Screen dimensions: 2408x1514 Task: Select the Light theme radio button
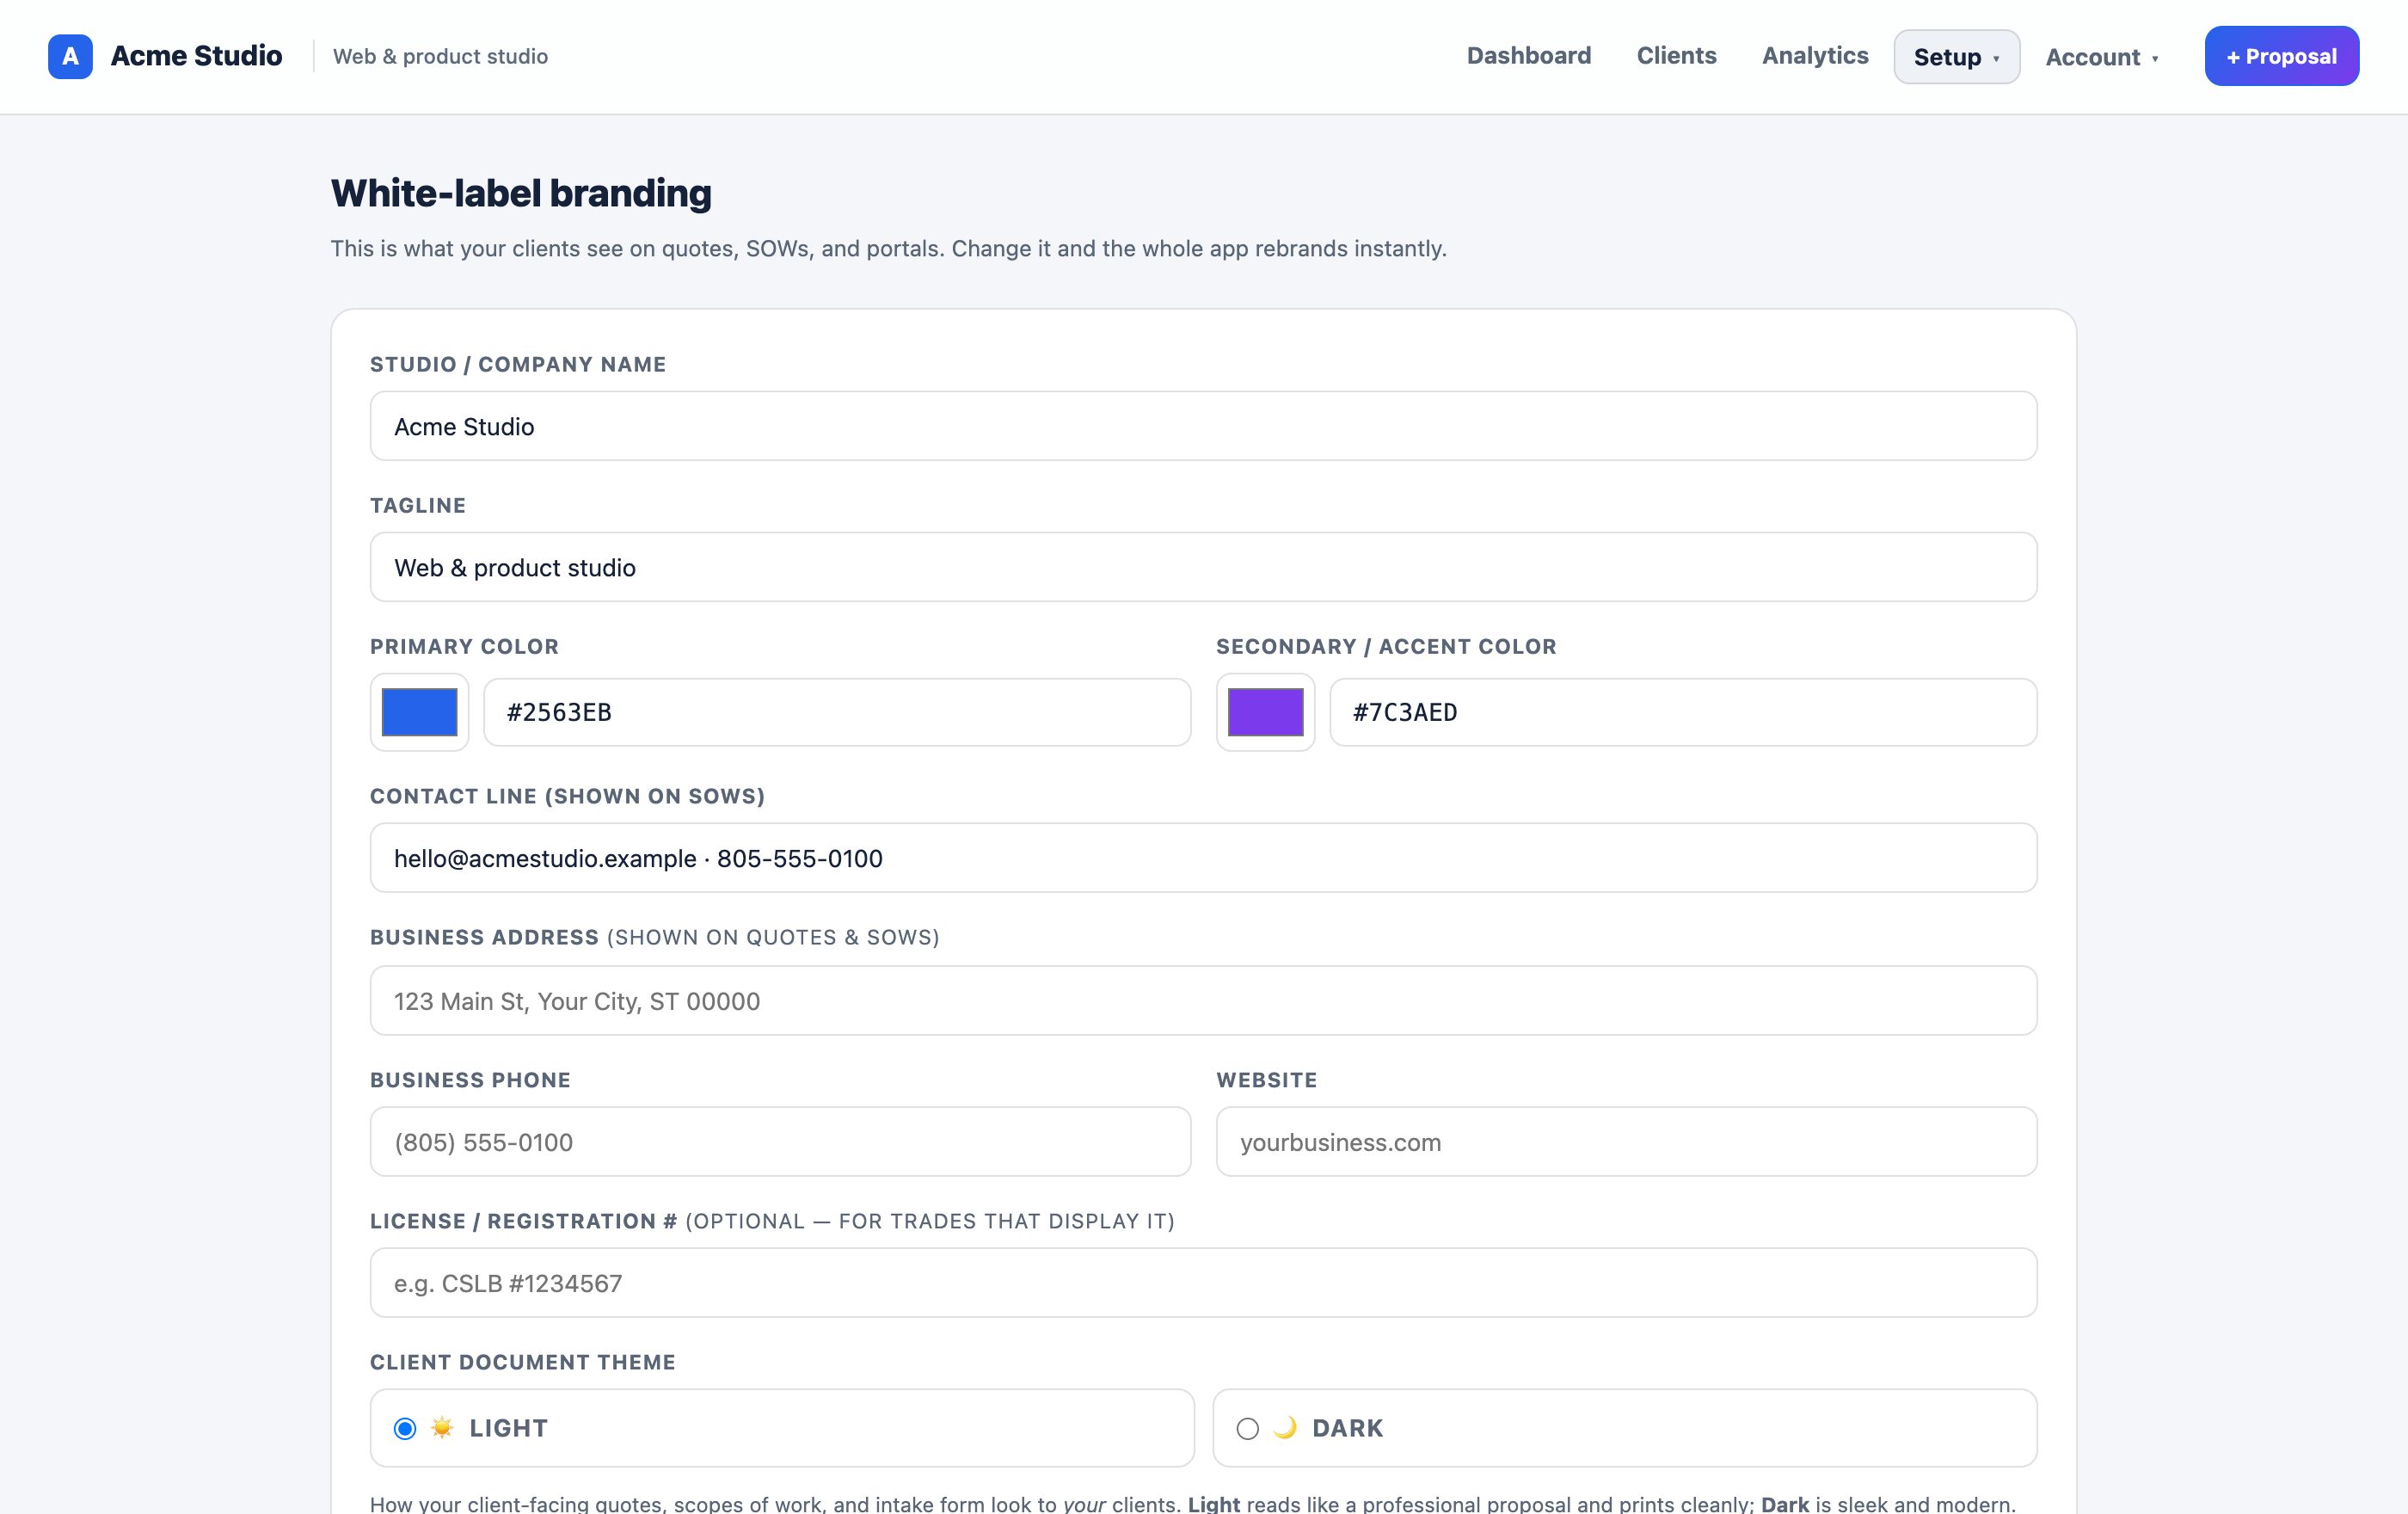(x=405, y=1429)
